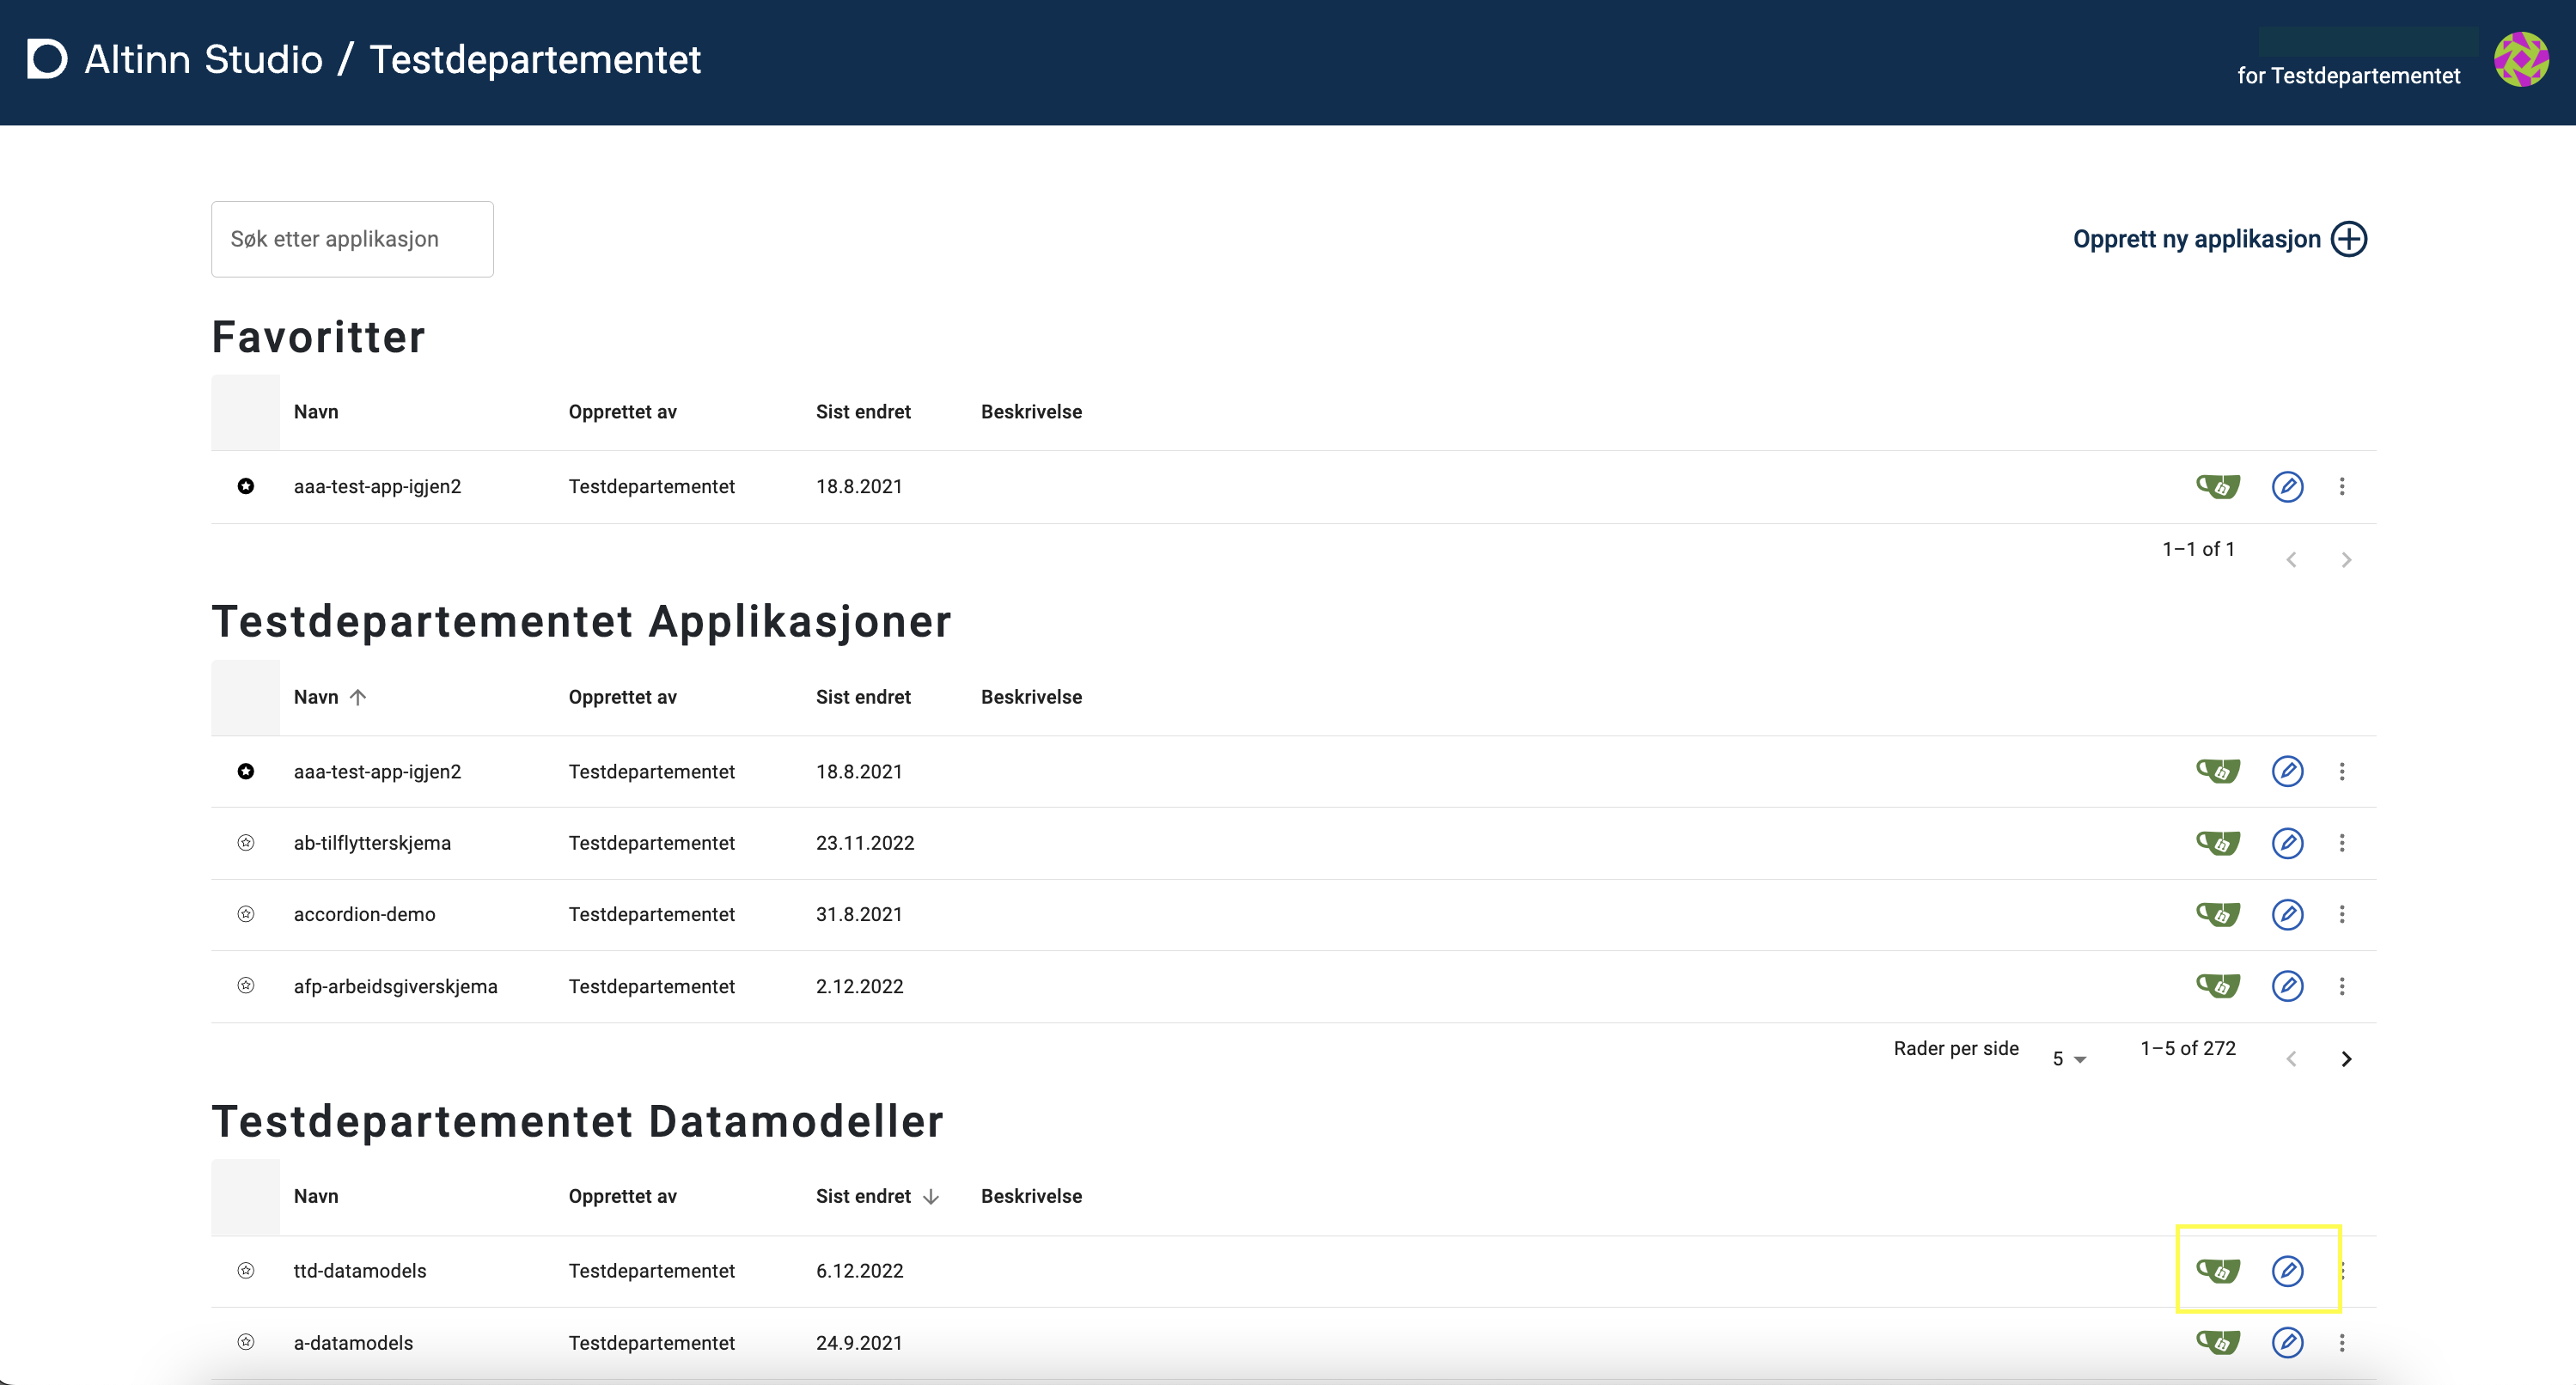Image resolution: width=2576 pixels, height=1385 pixels.
Task: Open Rader per side dropdown
Action: click(x=2068, y=1058)
